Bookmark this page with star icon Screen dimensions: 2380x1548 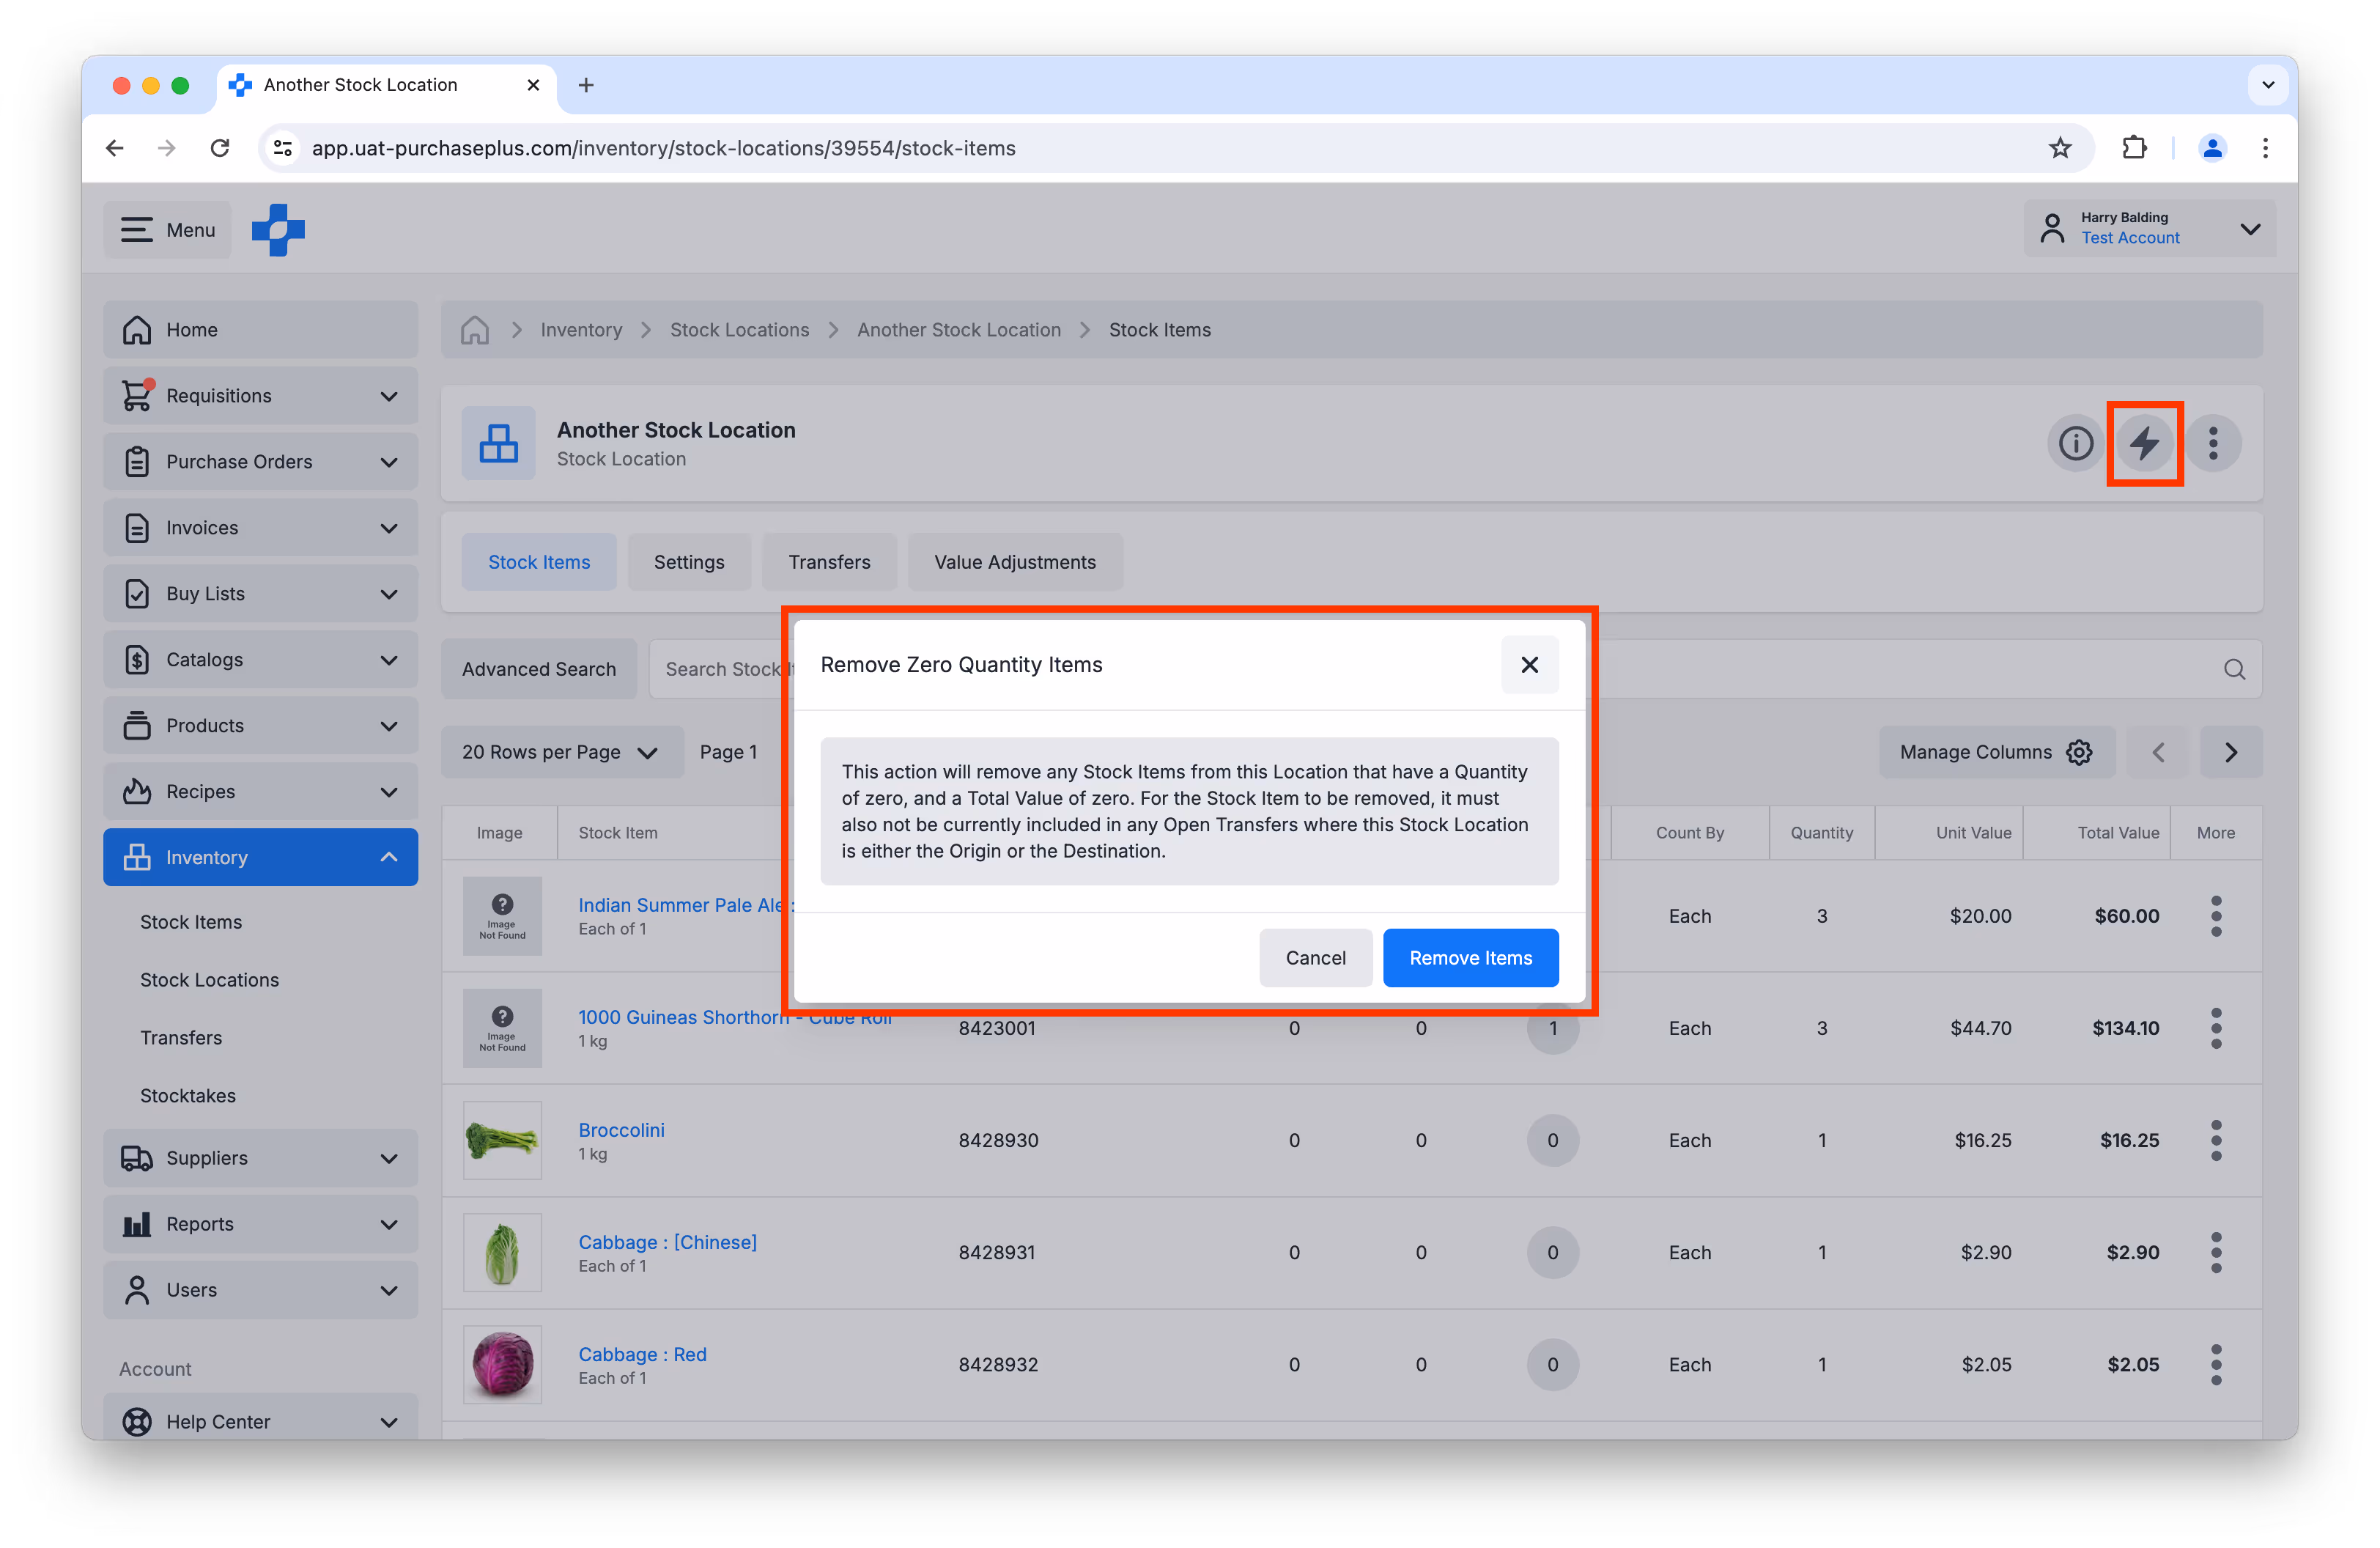tap(2060, 148)
